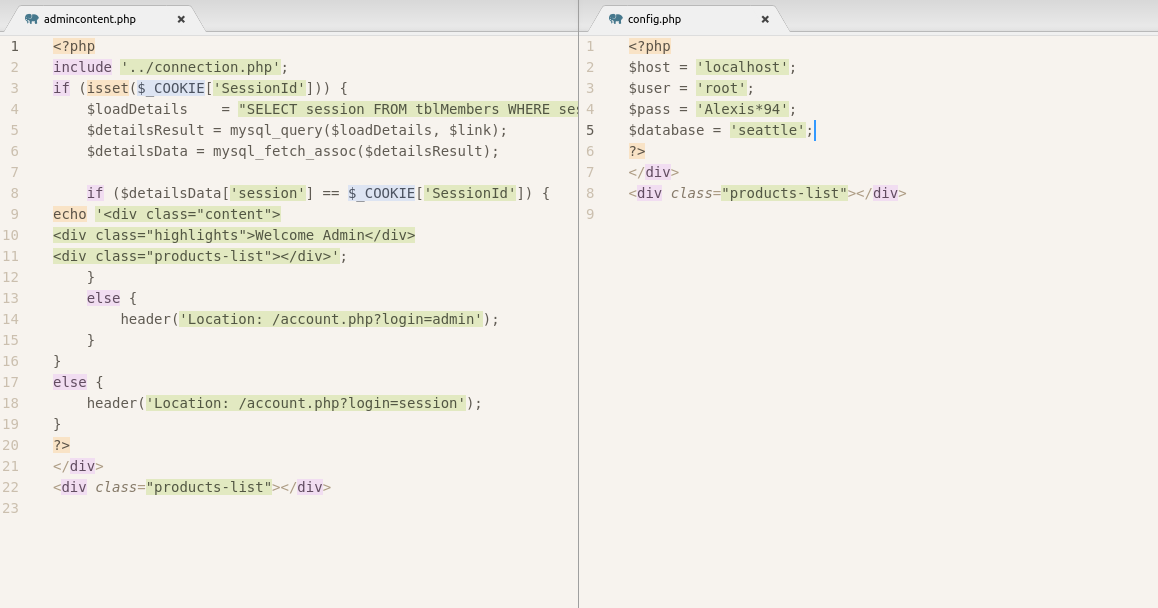The width and height of the screenshot is (1158, 608).
Task: Click the 'root' user value
Action: point(721,88)
